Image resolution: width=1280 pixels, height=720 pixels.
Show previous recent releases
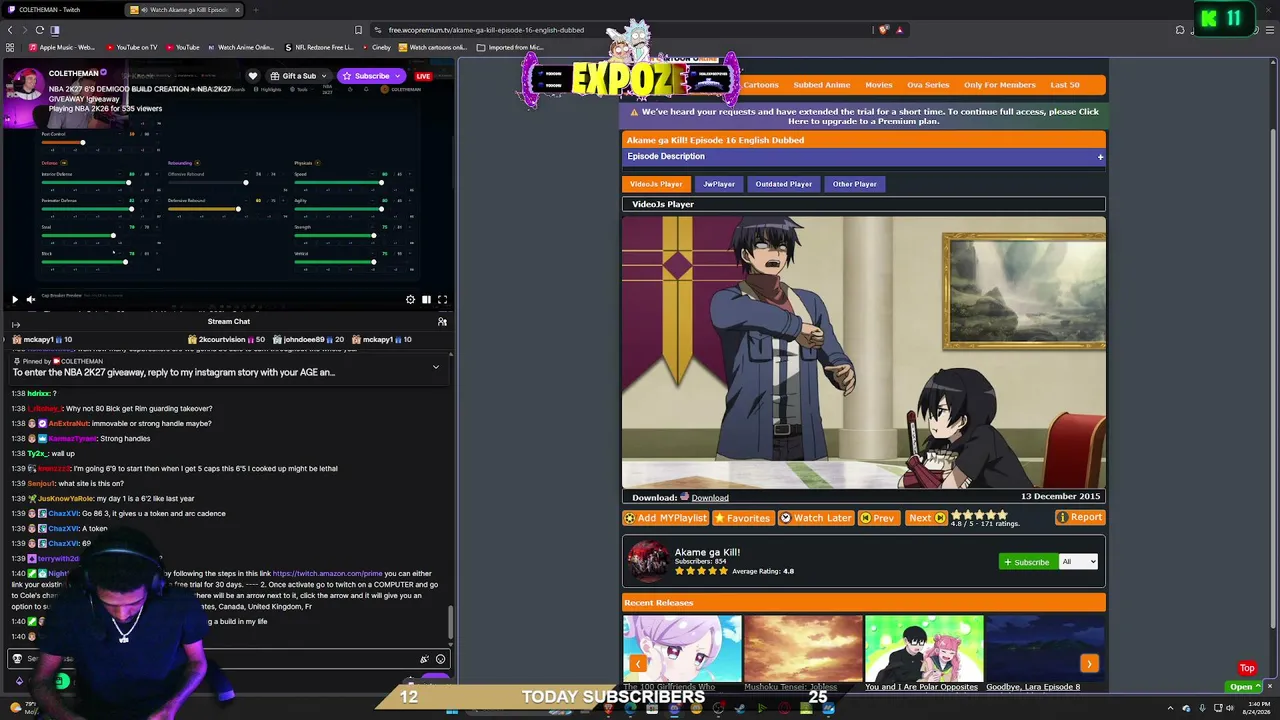[637, 664]
